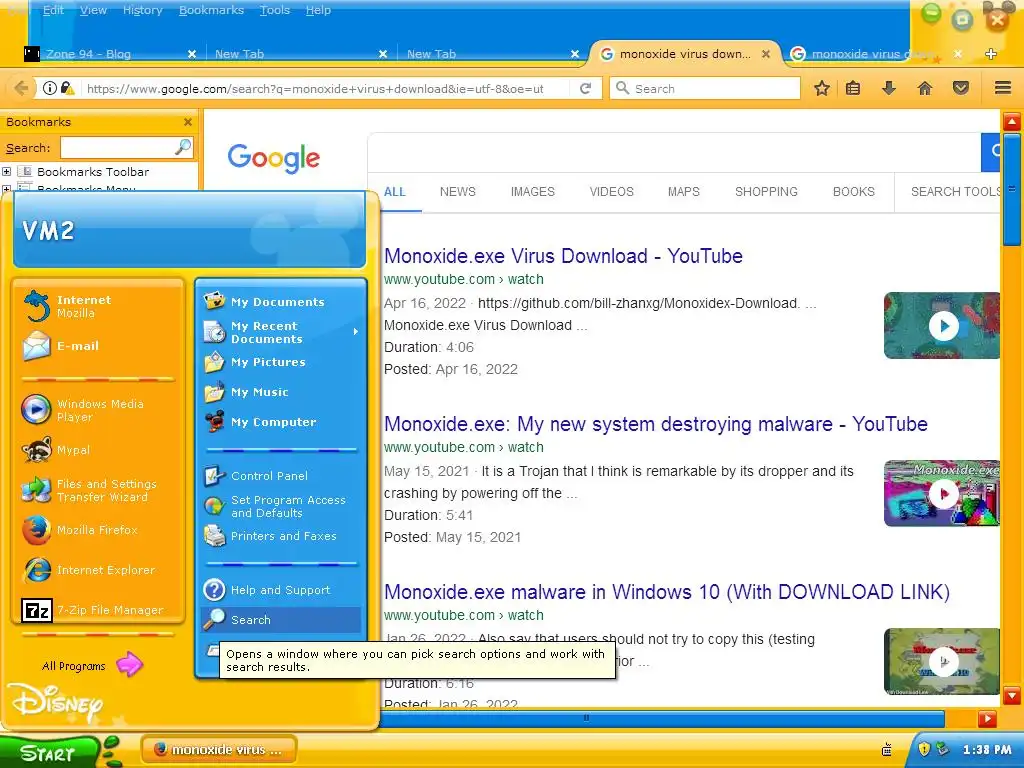Open the downloads arrow icon
The width and height of the screenshot is (1024, 768).
click(x=889, y=88)
